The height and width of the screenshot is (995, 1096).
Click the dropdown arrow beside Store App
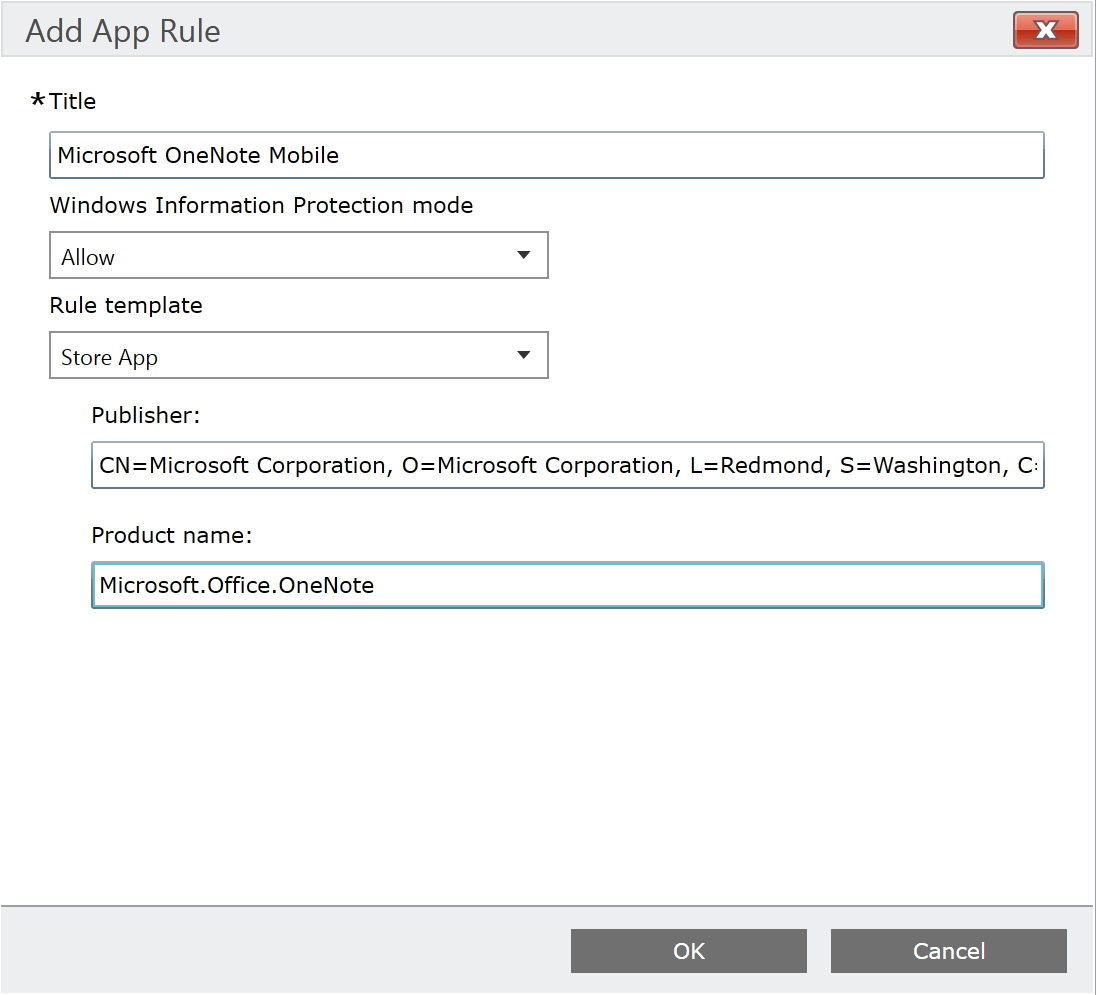pos(523,355)
